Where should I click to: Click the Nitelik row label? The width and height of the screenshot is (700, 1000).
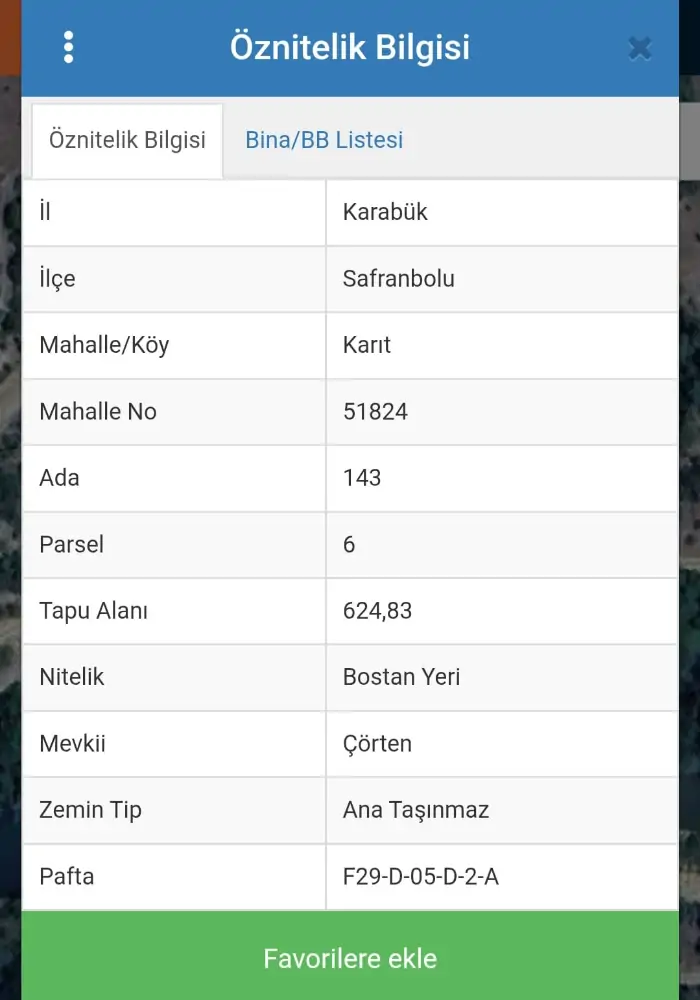coord(72,677)
